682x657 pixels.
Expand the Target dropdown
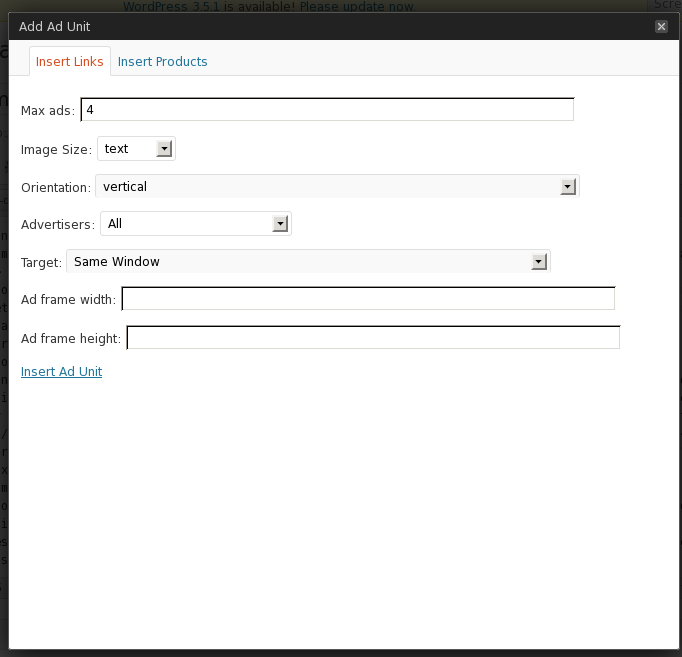click(308, 261)
